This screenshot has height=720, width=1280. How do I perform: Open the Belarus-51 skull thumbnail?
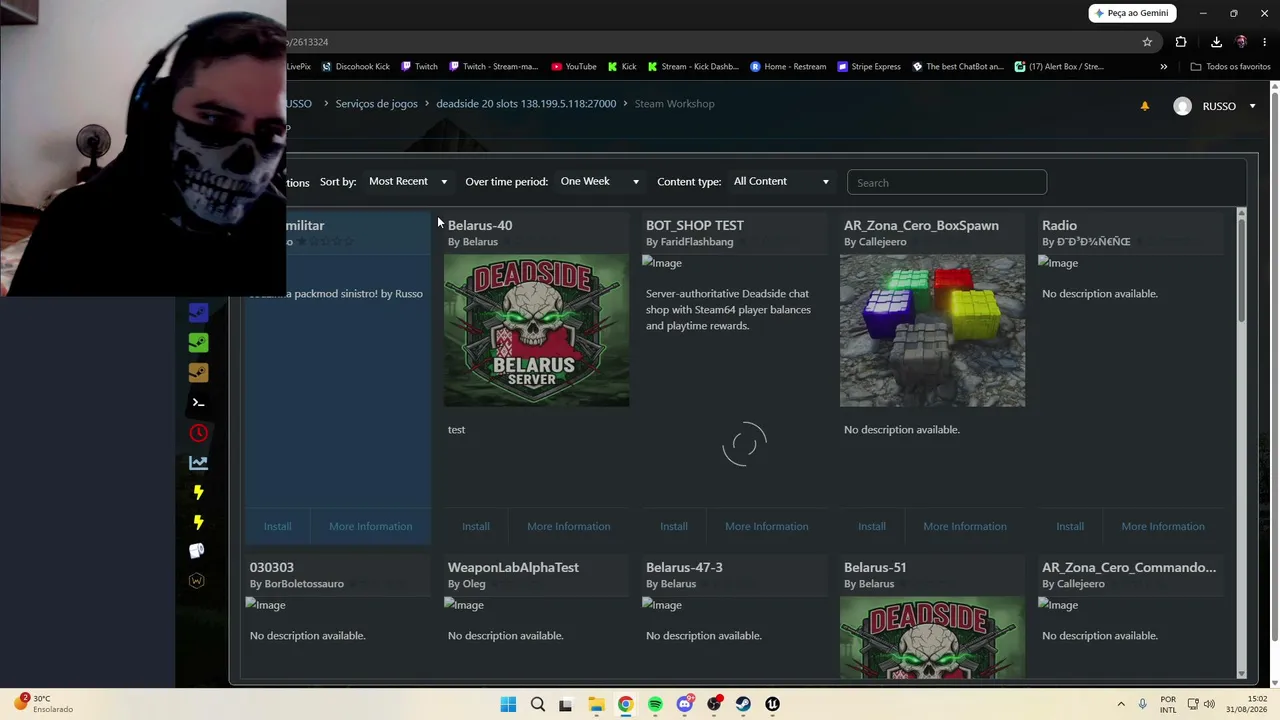click(x=933, y=638)
